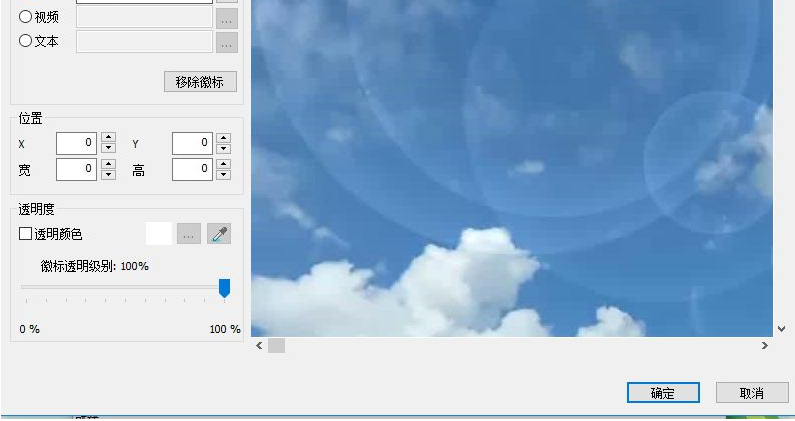Click the white transparent color swatch
This screenshot has height=421, width=795.
pos(159,234)
